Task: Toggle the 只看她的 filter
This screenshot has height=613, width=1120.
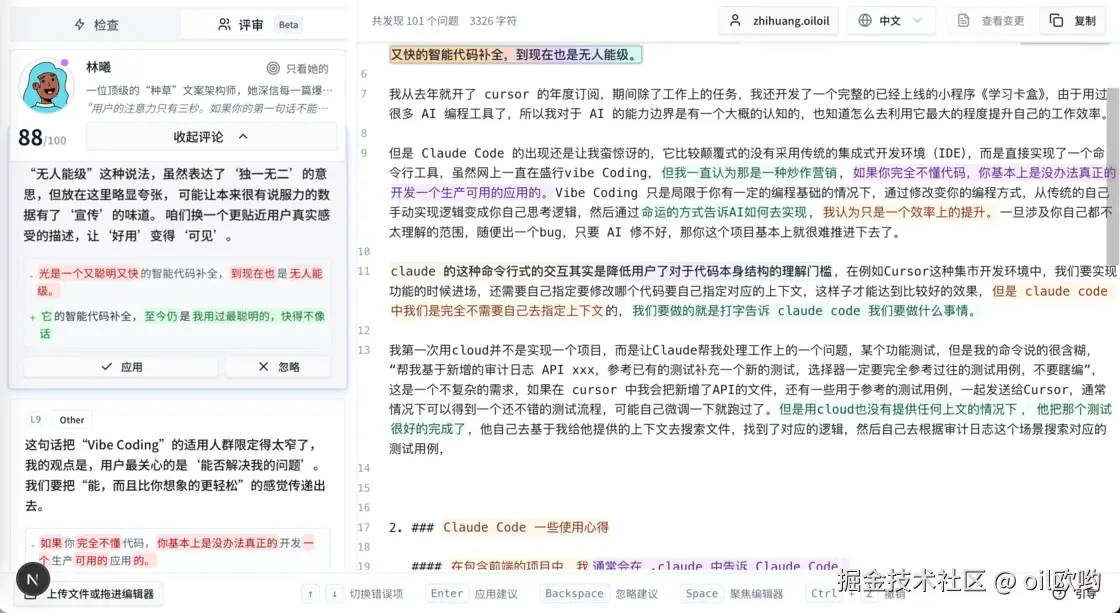Action: click(298, 69)
